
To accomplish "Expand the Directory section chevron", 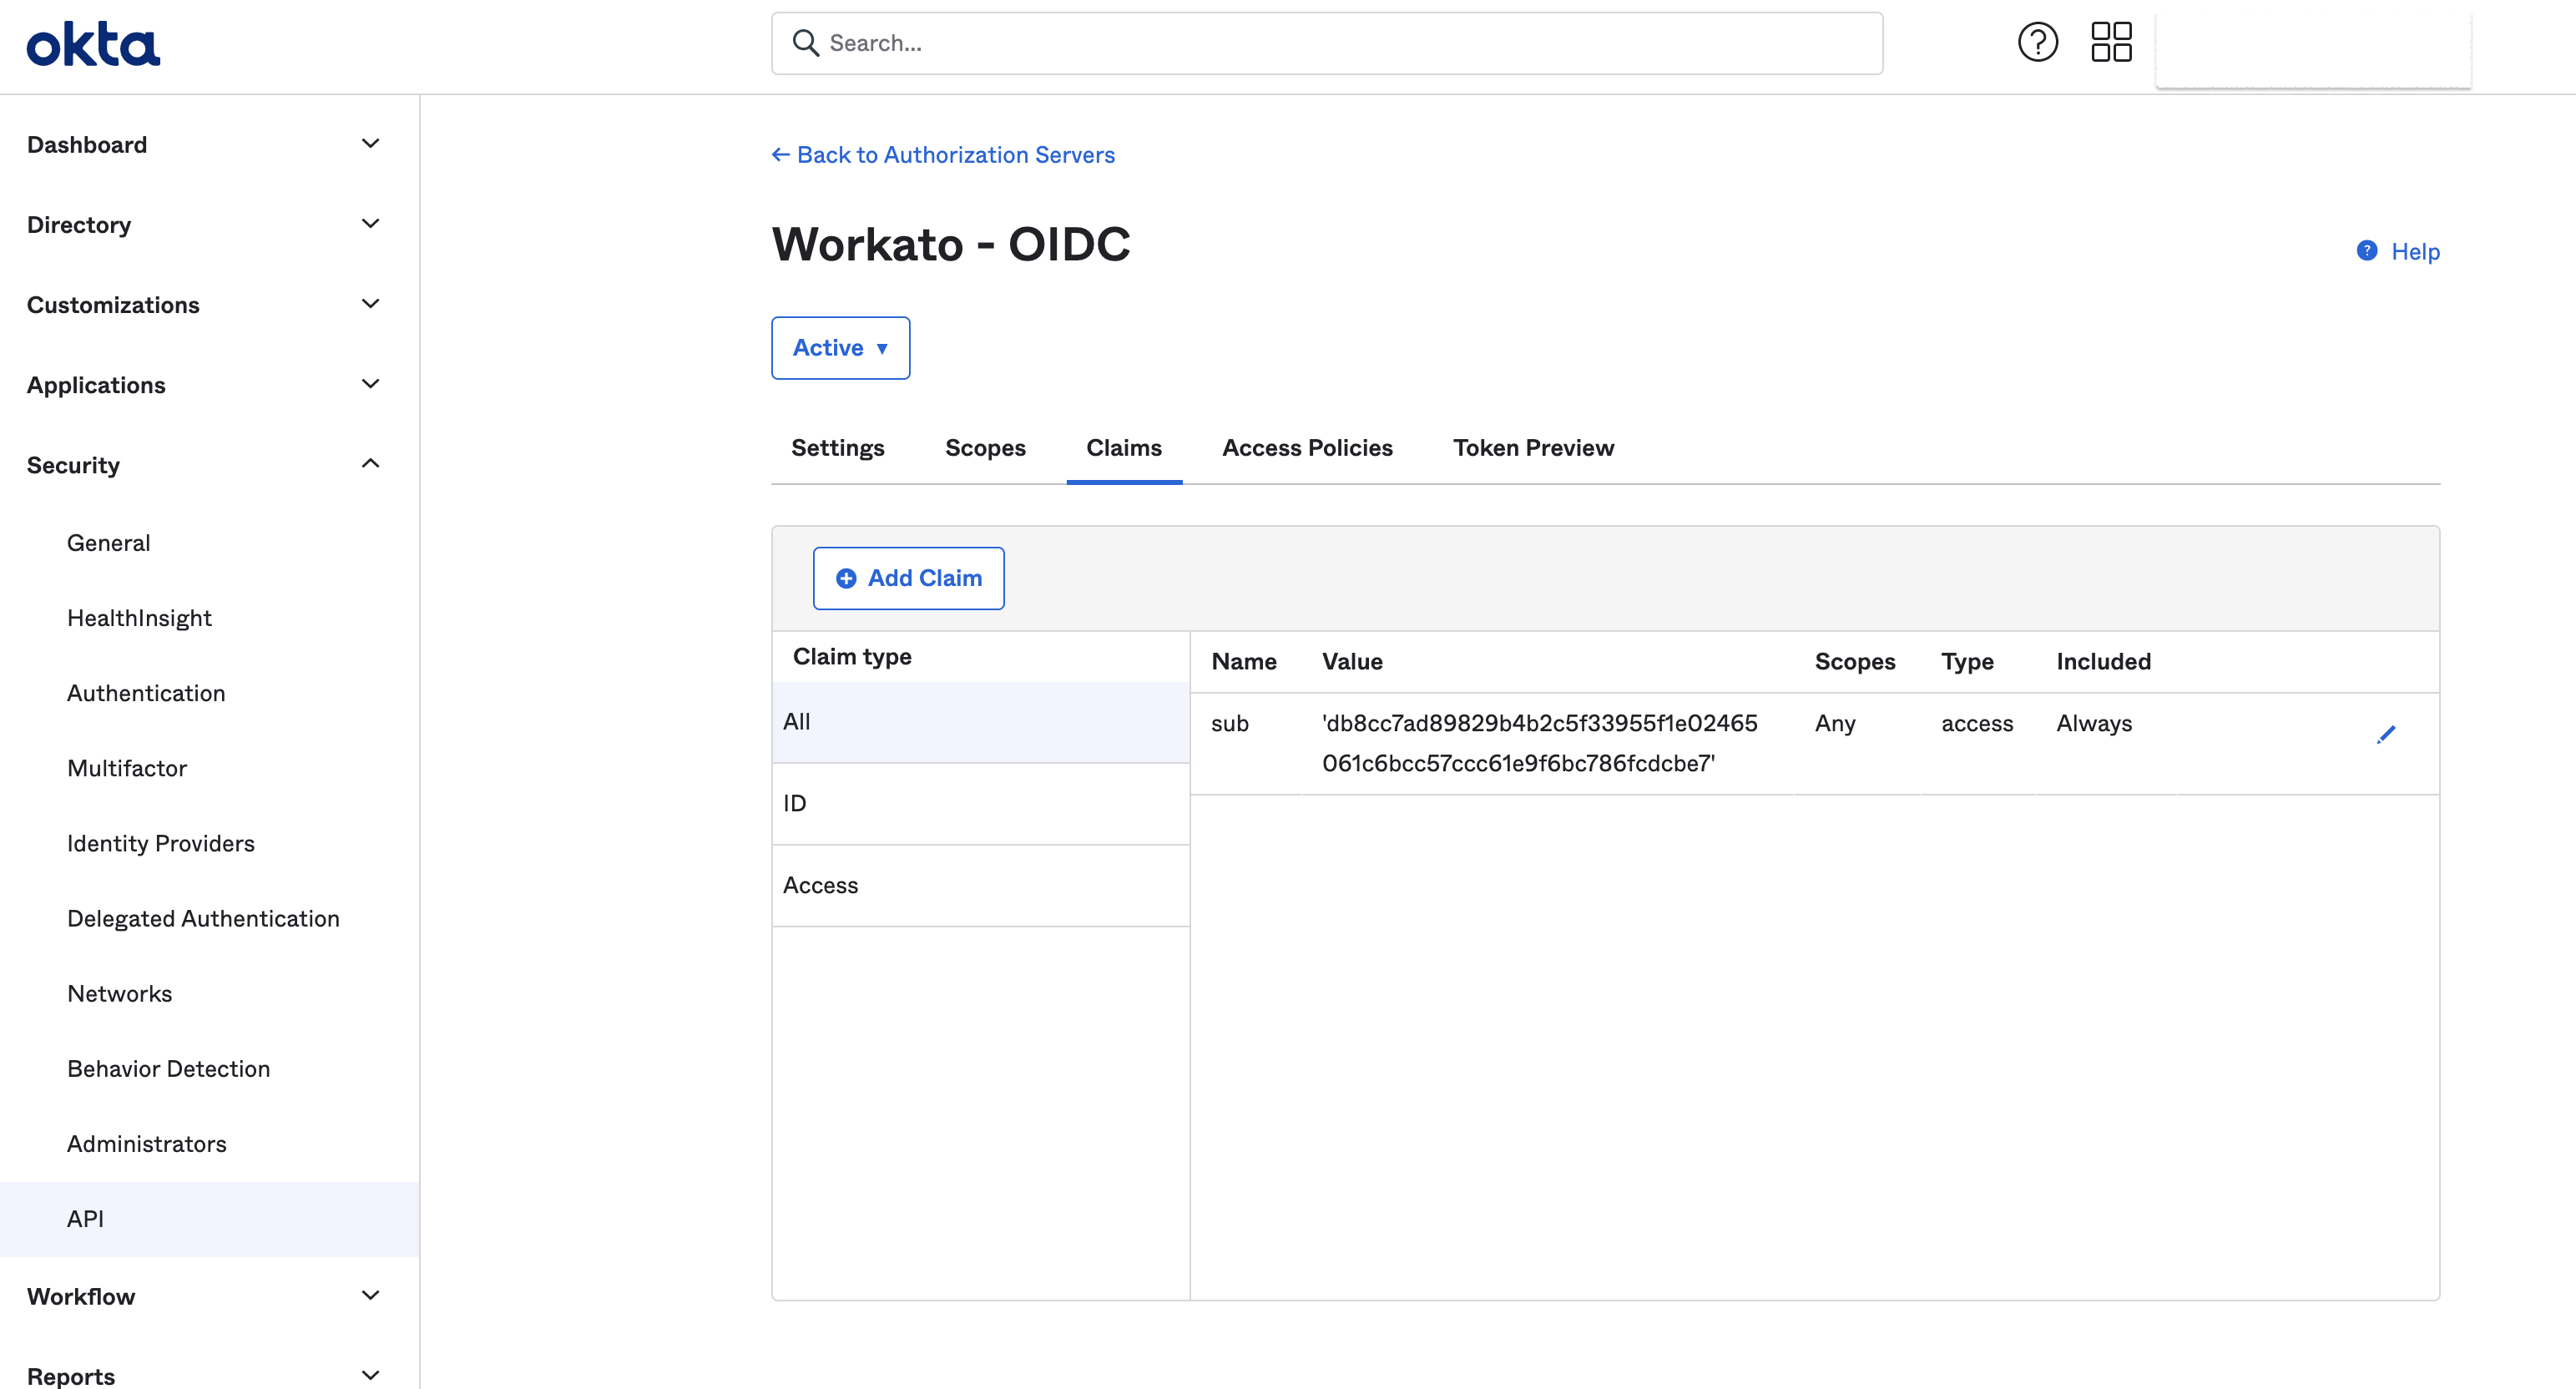I will (370, 224).
